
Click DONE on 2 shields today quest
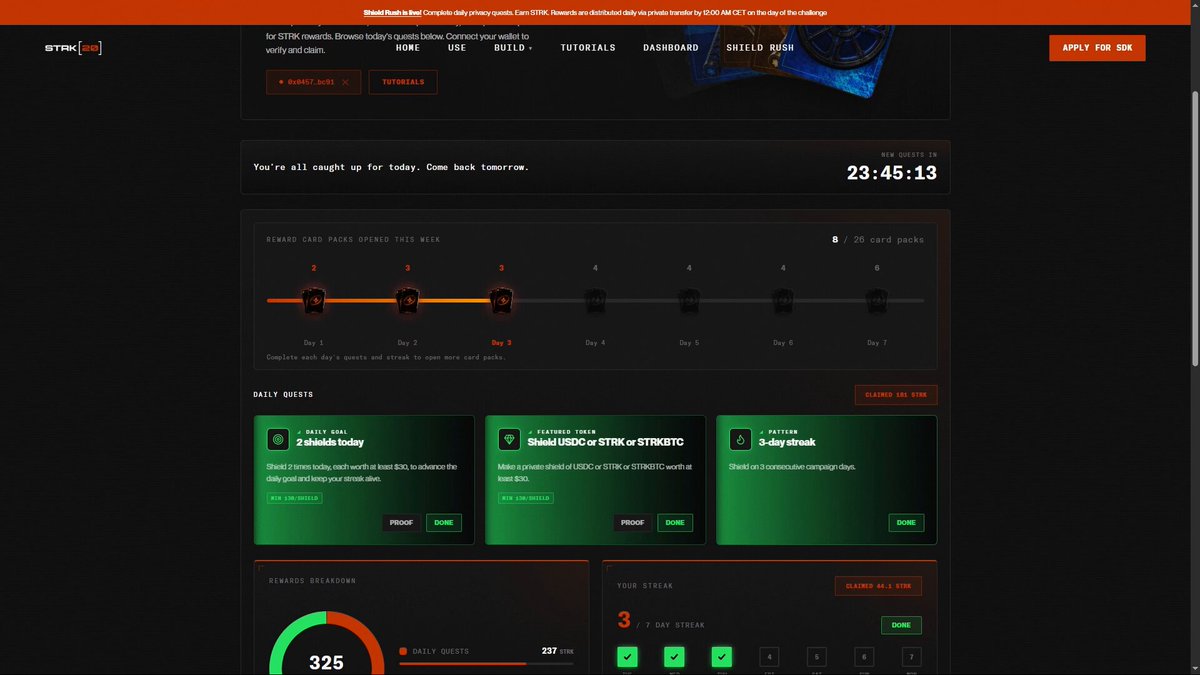(x=444, y=522)
